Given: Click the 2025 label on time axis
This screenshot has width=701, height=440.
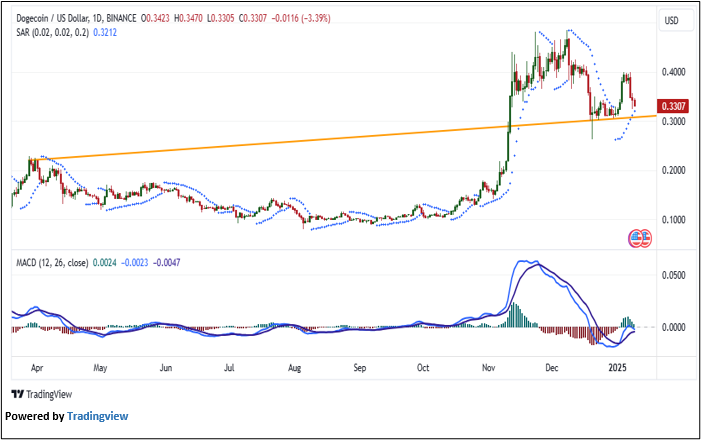Looking at the screenshot, I should click(x=618, y=368).
